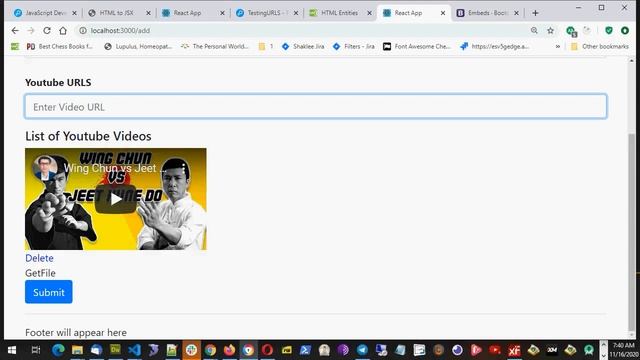Click the Delete link under the video
640x360 pixels.
[x=39, y=258]
